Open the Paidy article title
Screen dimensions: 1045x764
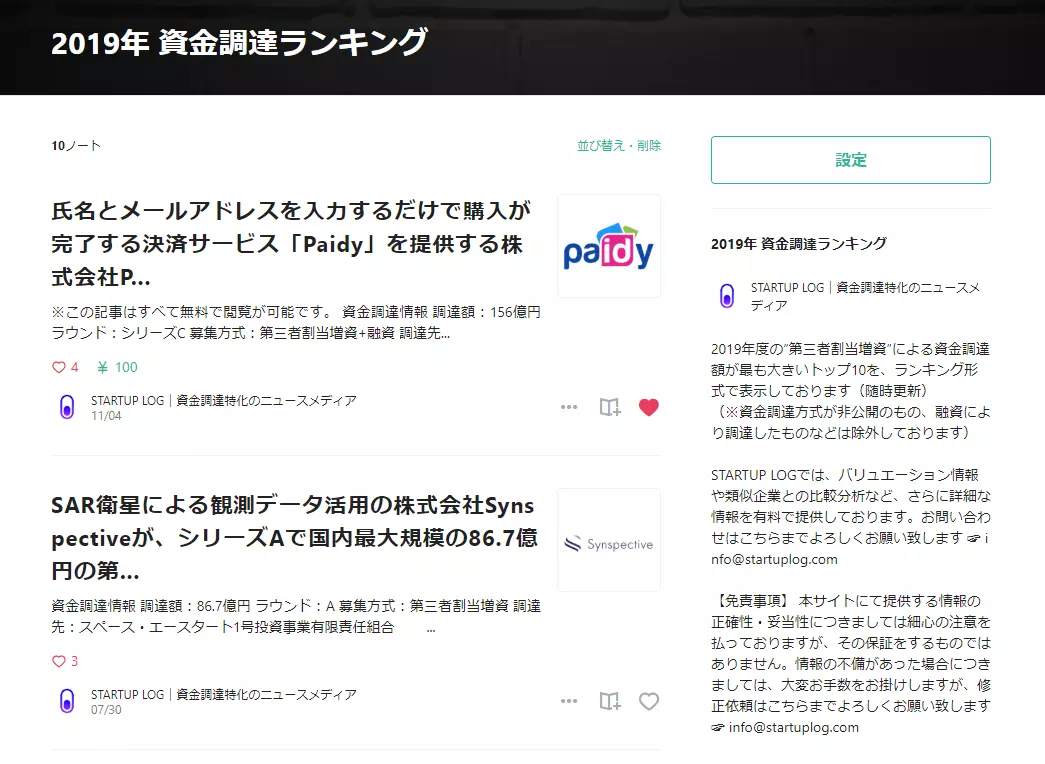pos(292,243)
